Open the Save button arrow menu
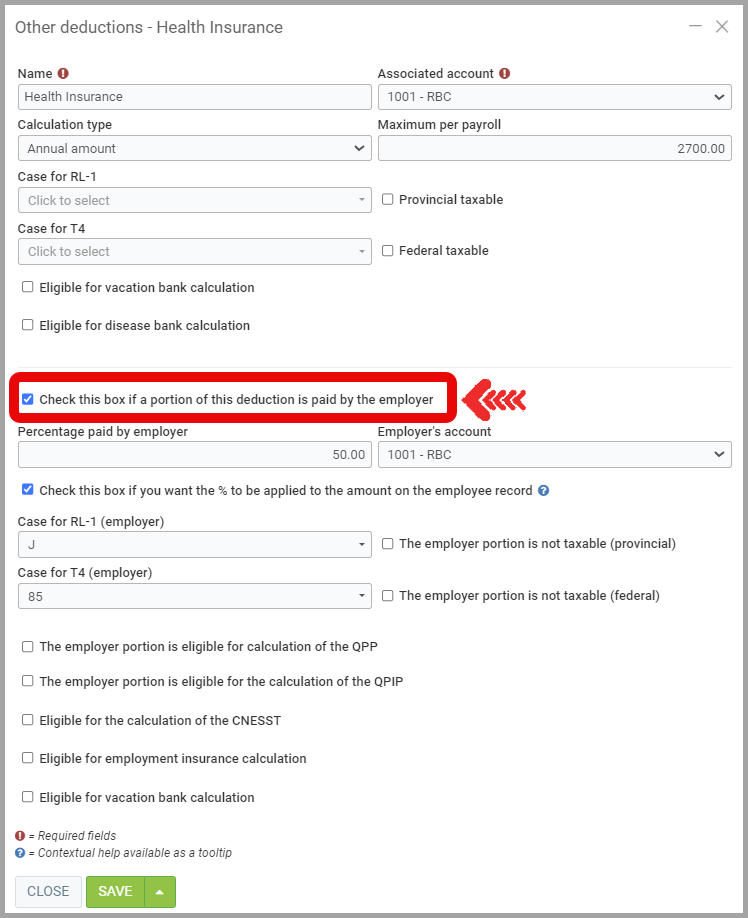The height and width of the screenshot is (918, 748). (160, 891)
